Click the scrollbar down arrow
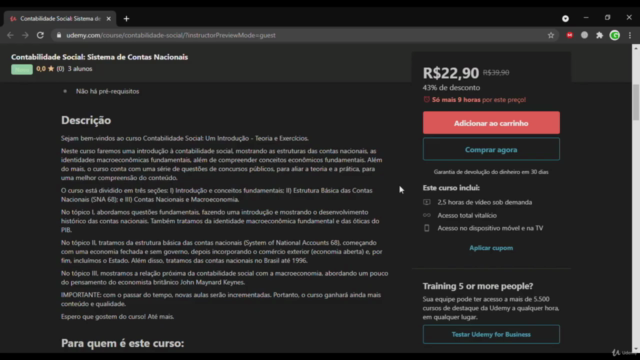 point(636,349)
